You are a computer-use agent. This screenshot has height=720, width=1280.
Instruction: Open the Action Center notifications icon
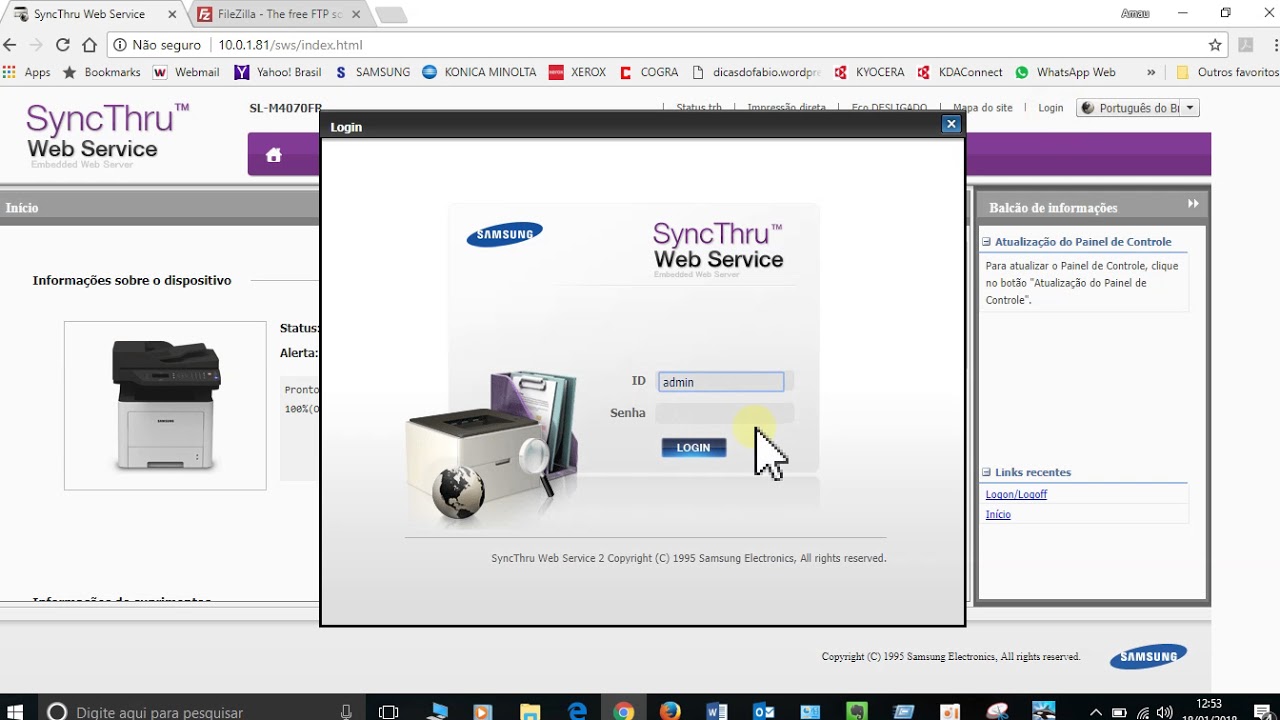[1261, 711]
